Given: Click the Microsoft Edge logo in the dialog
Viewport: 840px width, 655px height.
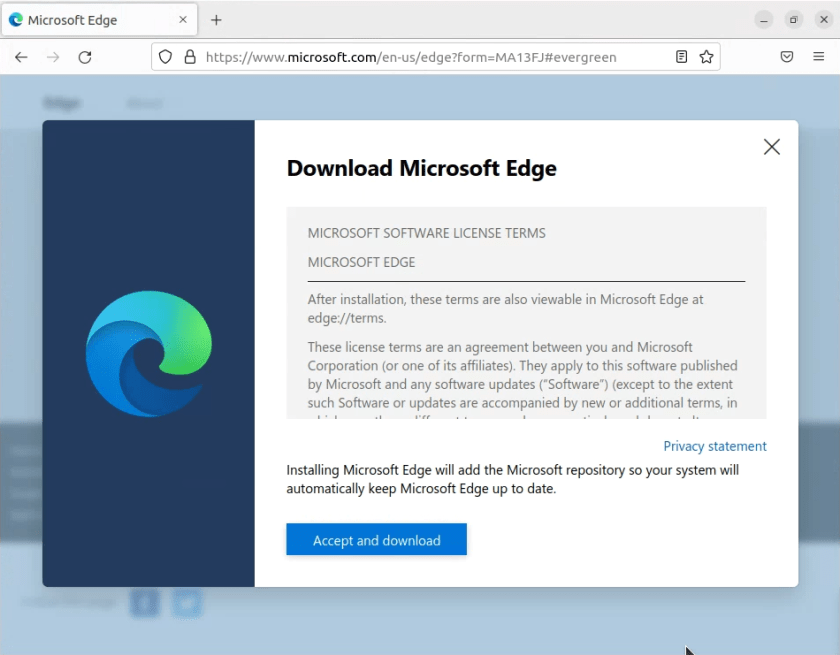Looking at the screenshot, I should pos(148,352).
